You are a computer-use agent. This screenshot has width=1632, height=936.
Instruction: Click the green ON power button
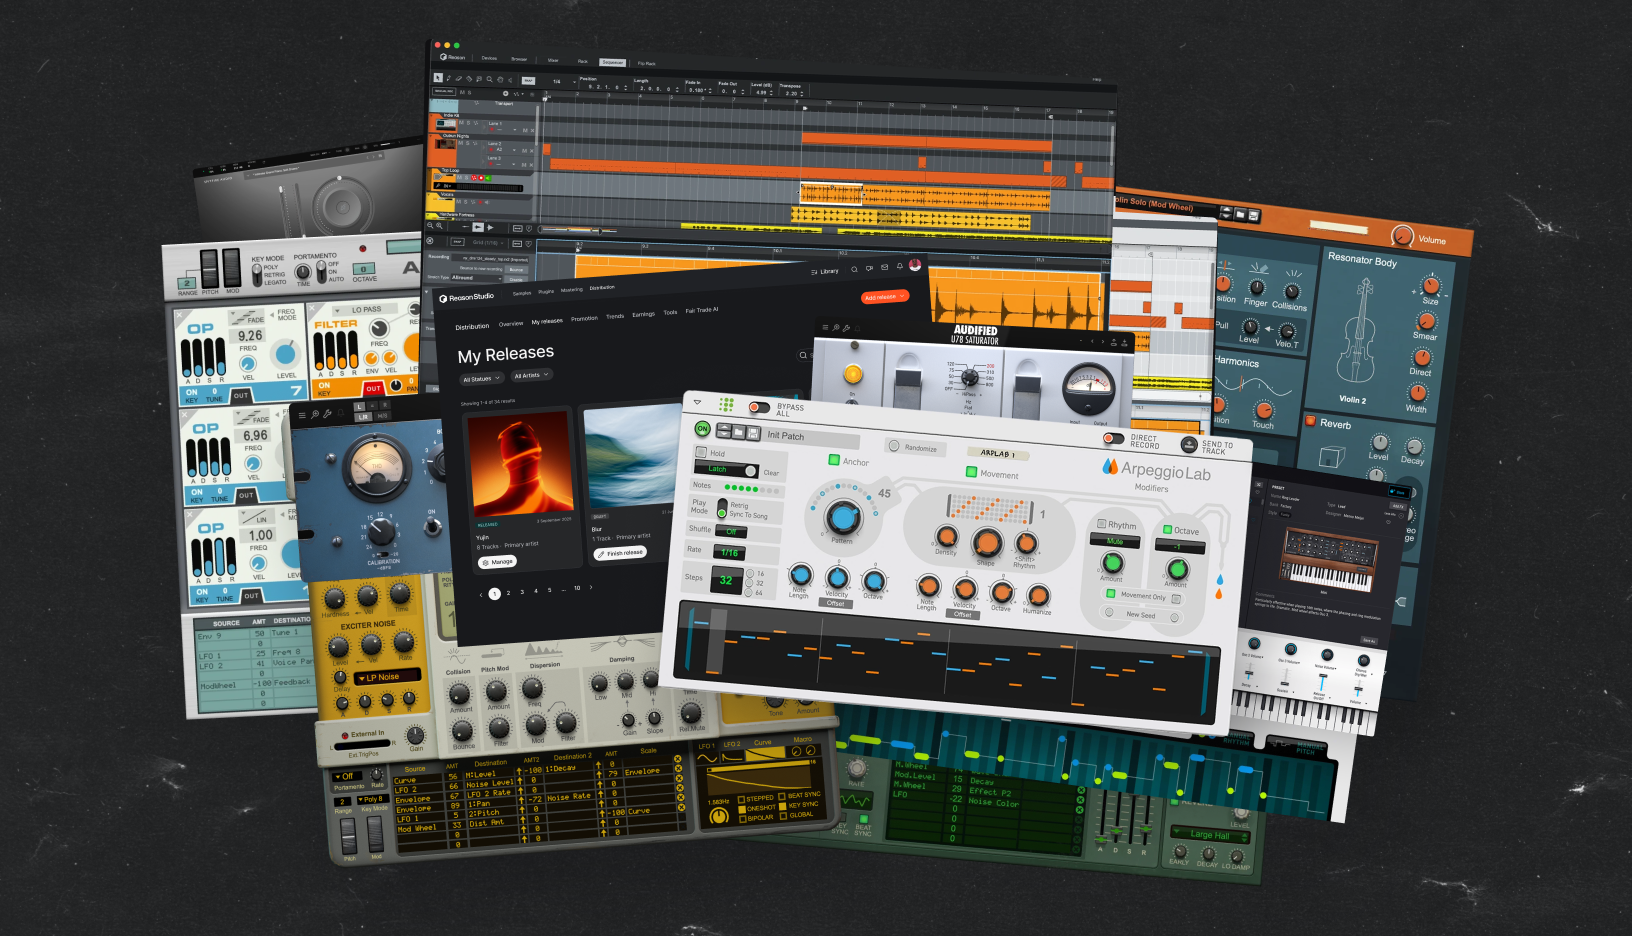702,429
